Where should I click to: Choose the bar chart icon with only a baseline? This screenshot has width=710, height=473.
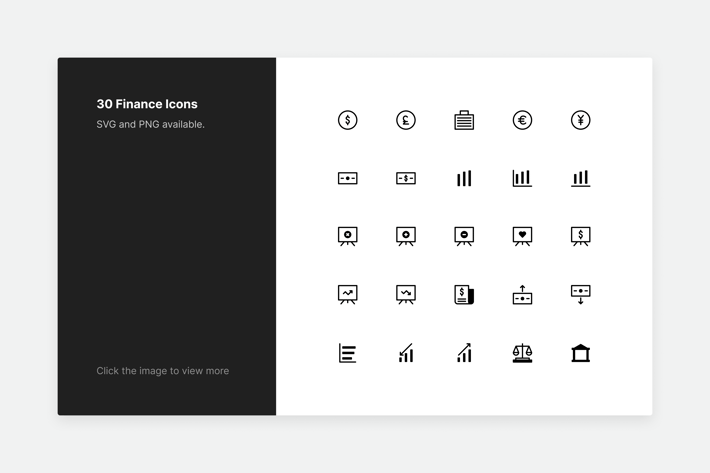pos(580,178)
